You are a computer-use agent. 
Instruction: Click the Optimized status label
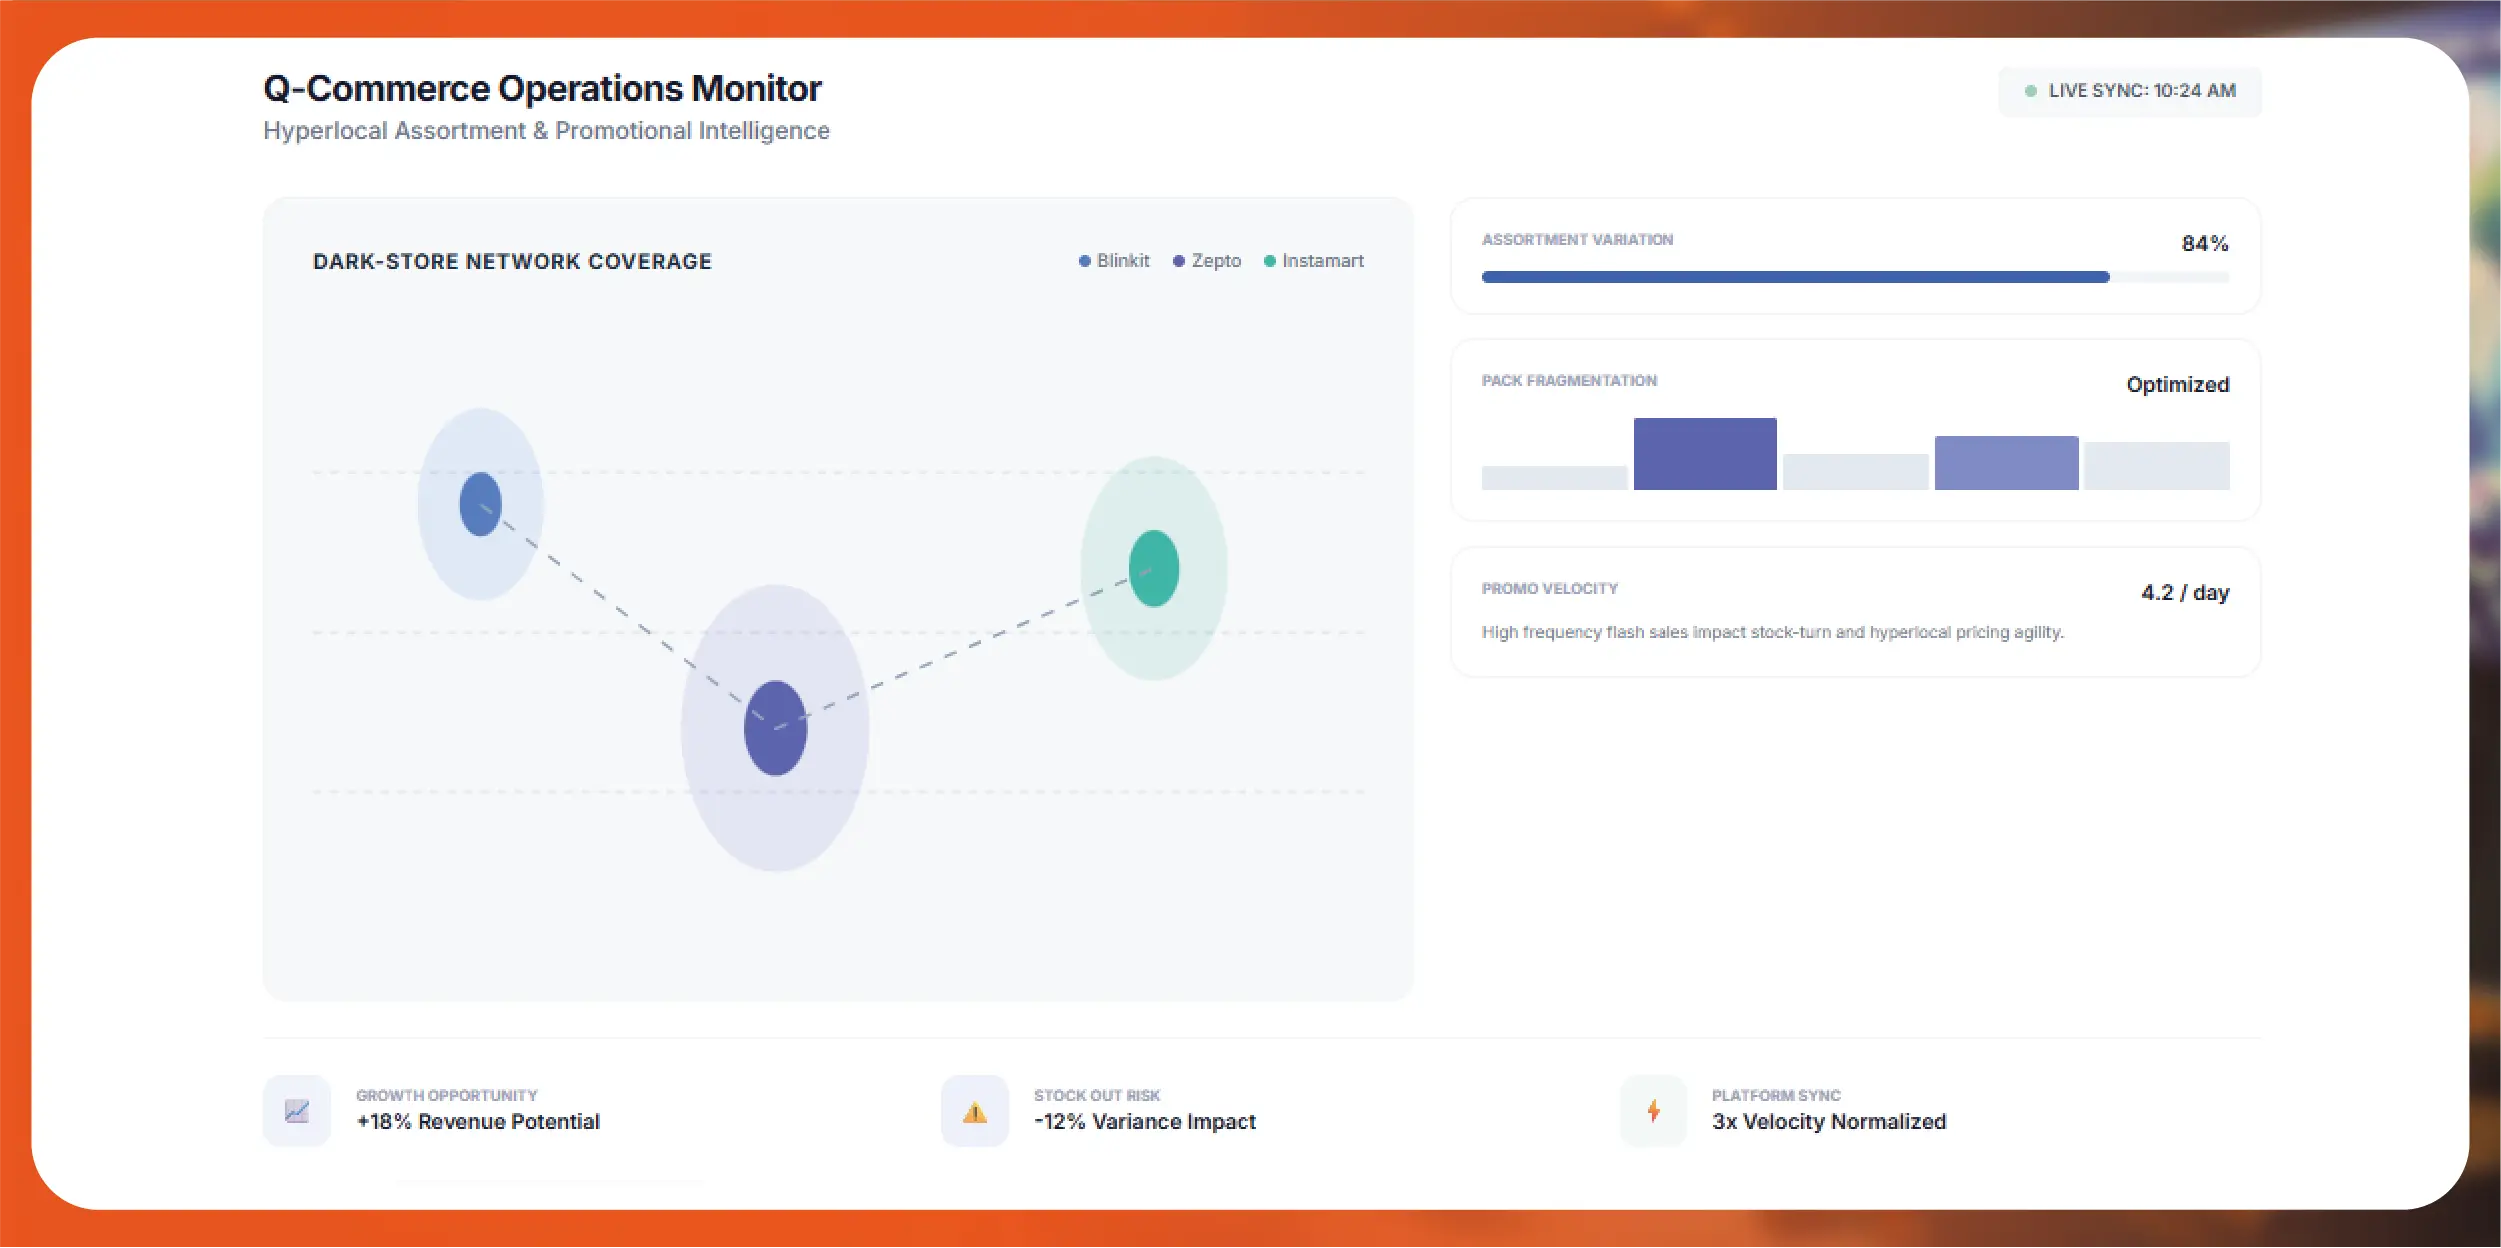[2178, 385]
